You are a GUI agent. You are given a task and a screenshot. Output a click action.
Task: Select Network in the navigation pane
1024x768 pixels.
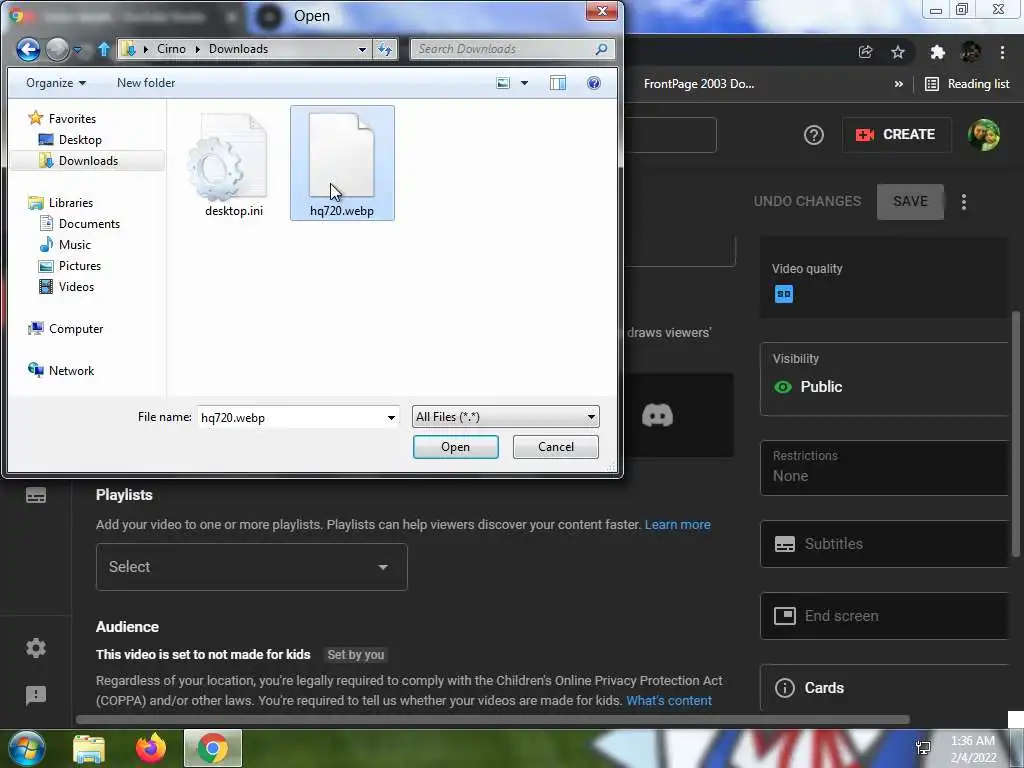click(71, 370)
